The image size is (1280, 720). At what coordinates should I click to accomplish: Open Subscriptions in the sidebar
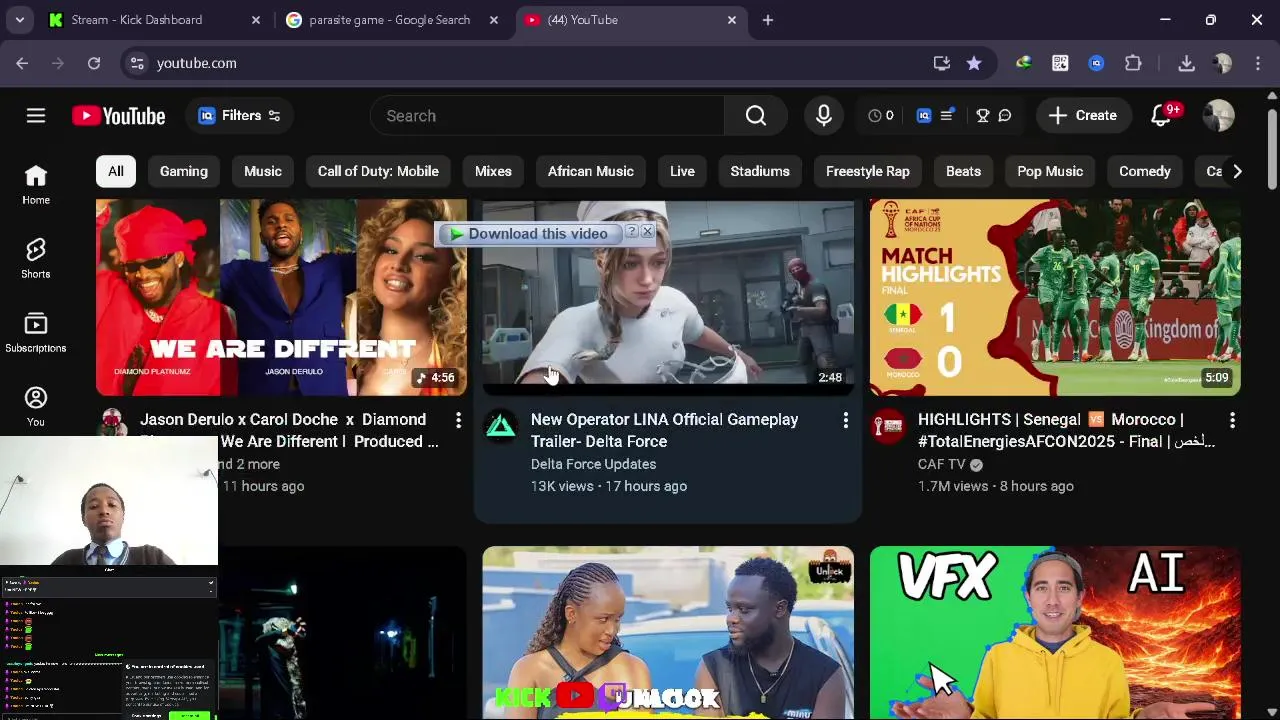(36, 333)
